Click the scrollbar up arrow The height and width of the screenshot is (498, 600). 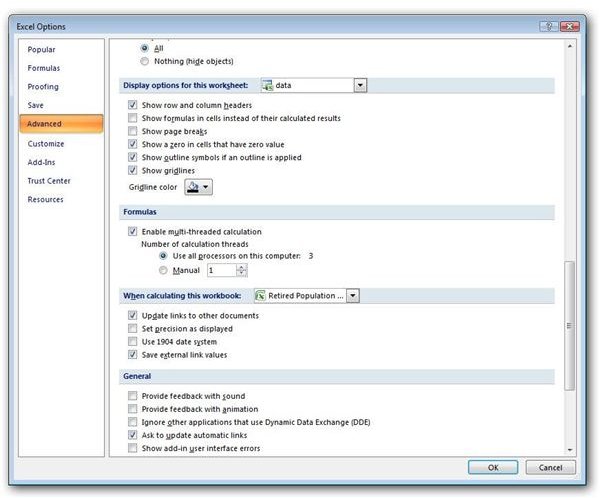point(570,46)
